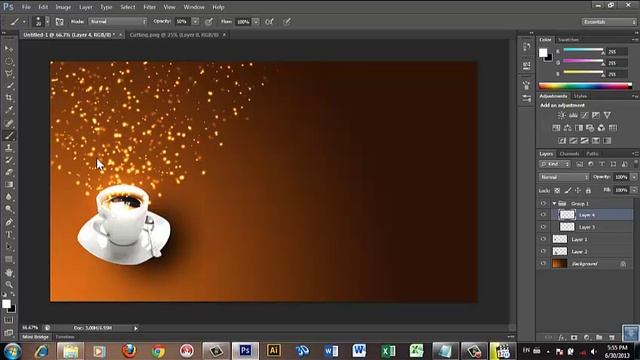
Task: Open the Timeline panel tab
Action: [x=65, y=337]
